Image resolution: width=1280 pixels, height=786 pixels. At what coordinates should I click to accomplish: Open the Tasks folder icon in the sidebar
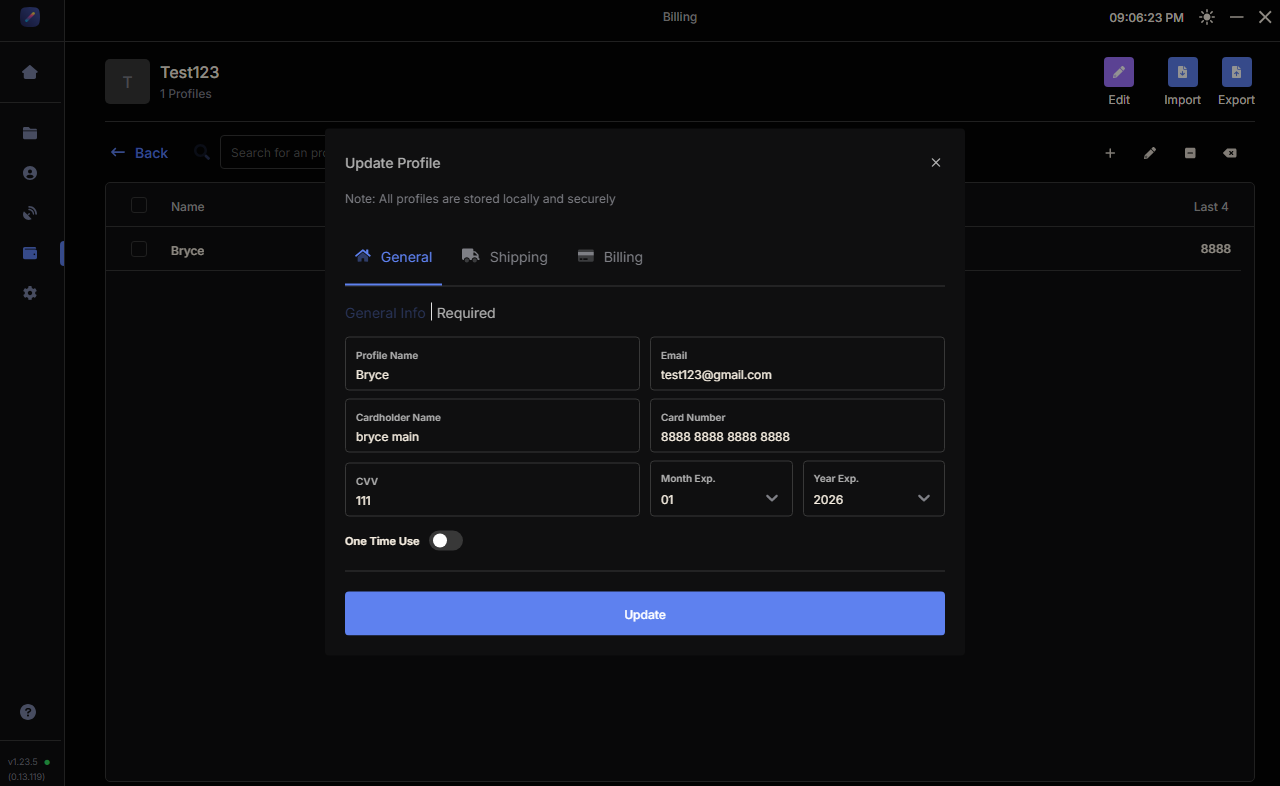point(30,132)
